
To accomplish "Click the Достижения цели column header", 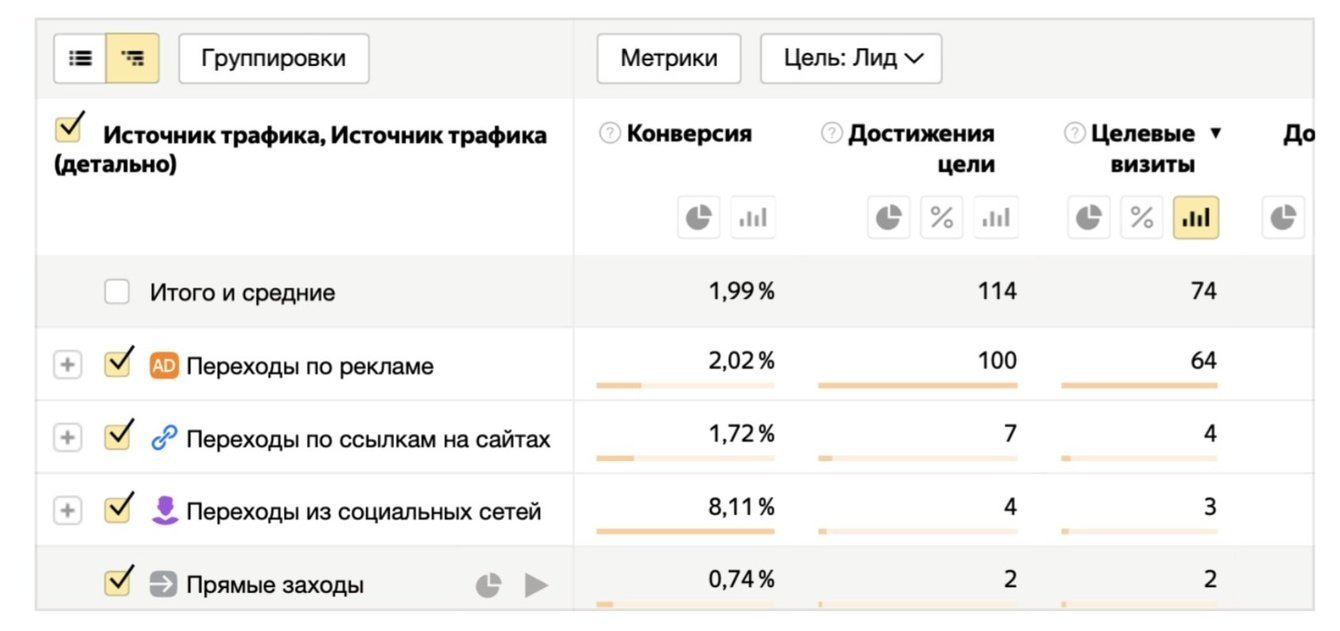I will click(x=921, y=148).
